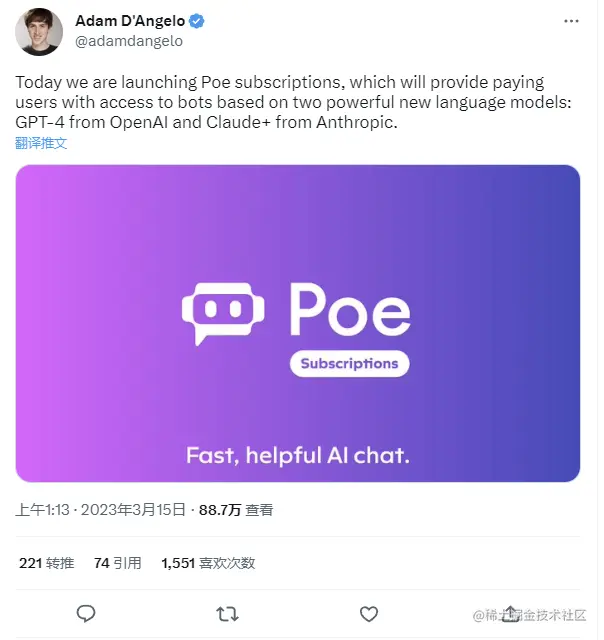Screen dimensions: 604x640
Task: Click the Fast, helpful AI chat tagline
Action: [x=298, y=455]
